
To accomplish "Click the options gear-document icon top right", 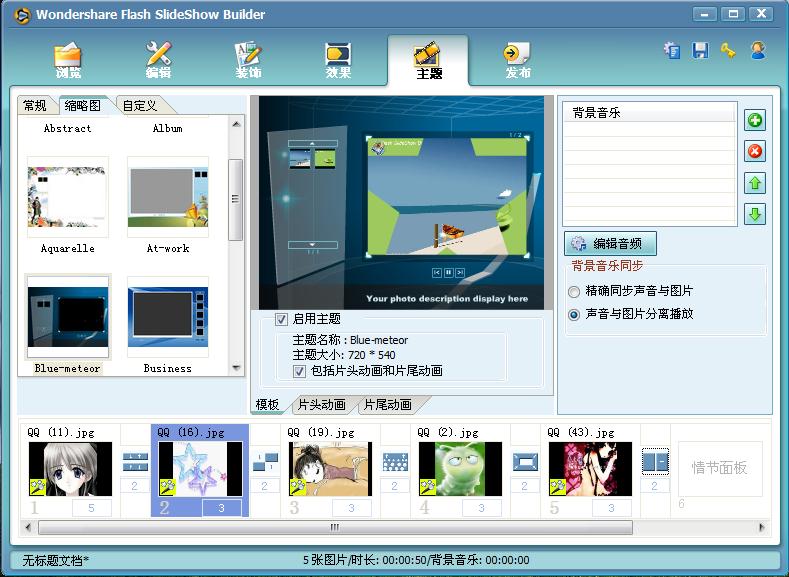I will pos(672,51).
